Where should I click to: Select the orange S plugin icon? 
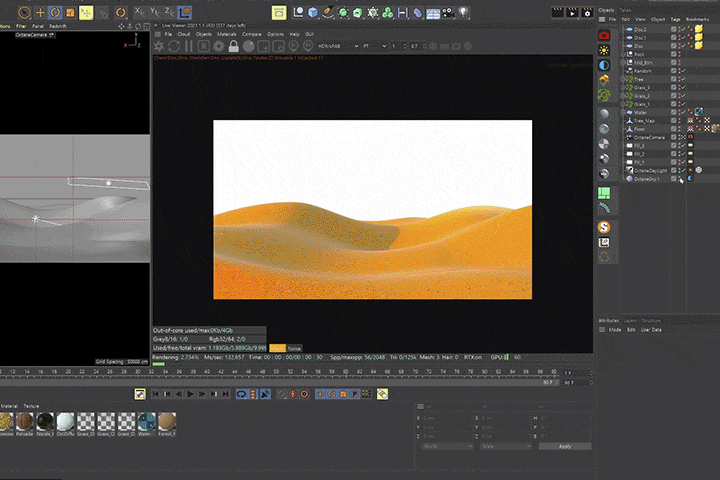[605, 227]
